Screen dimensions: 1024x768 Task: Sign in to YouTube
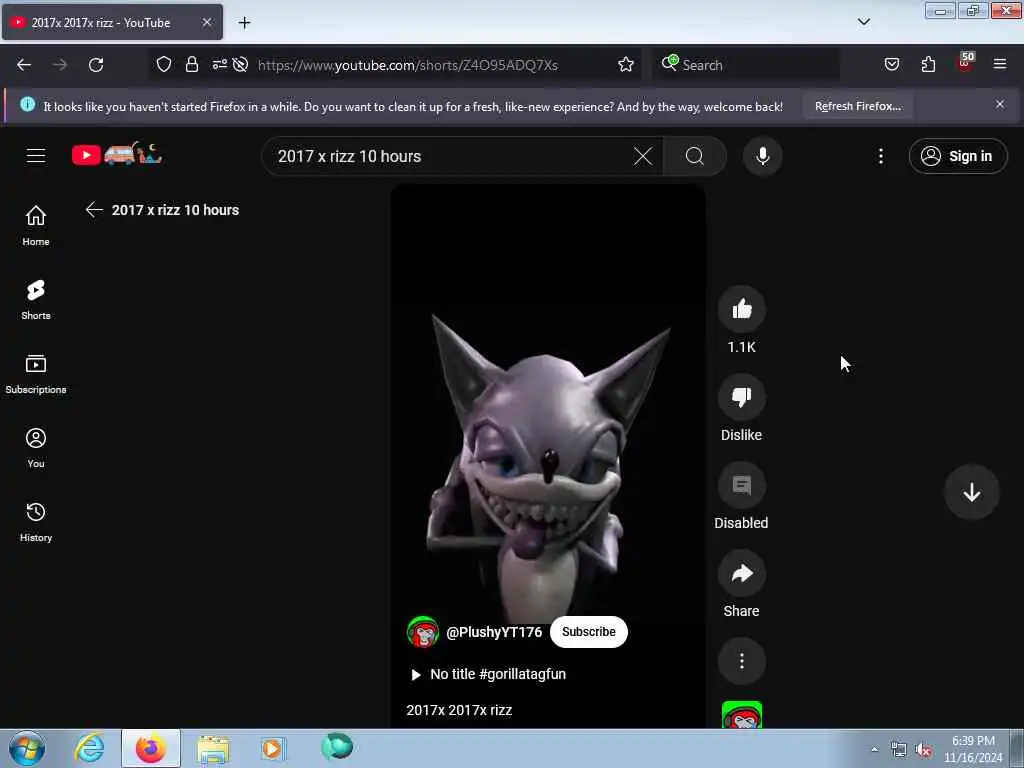tap(958, 156)
